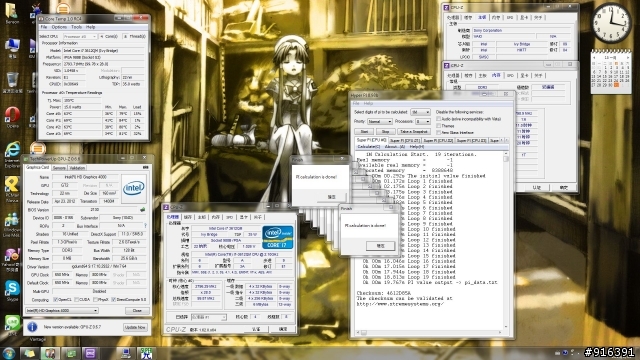Click the Close button in GPU-Z
This screenshot has width=640, height=360.
[x=137, y=311]
